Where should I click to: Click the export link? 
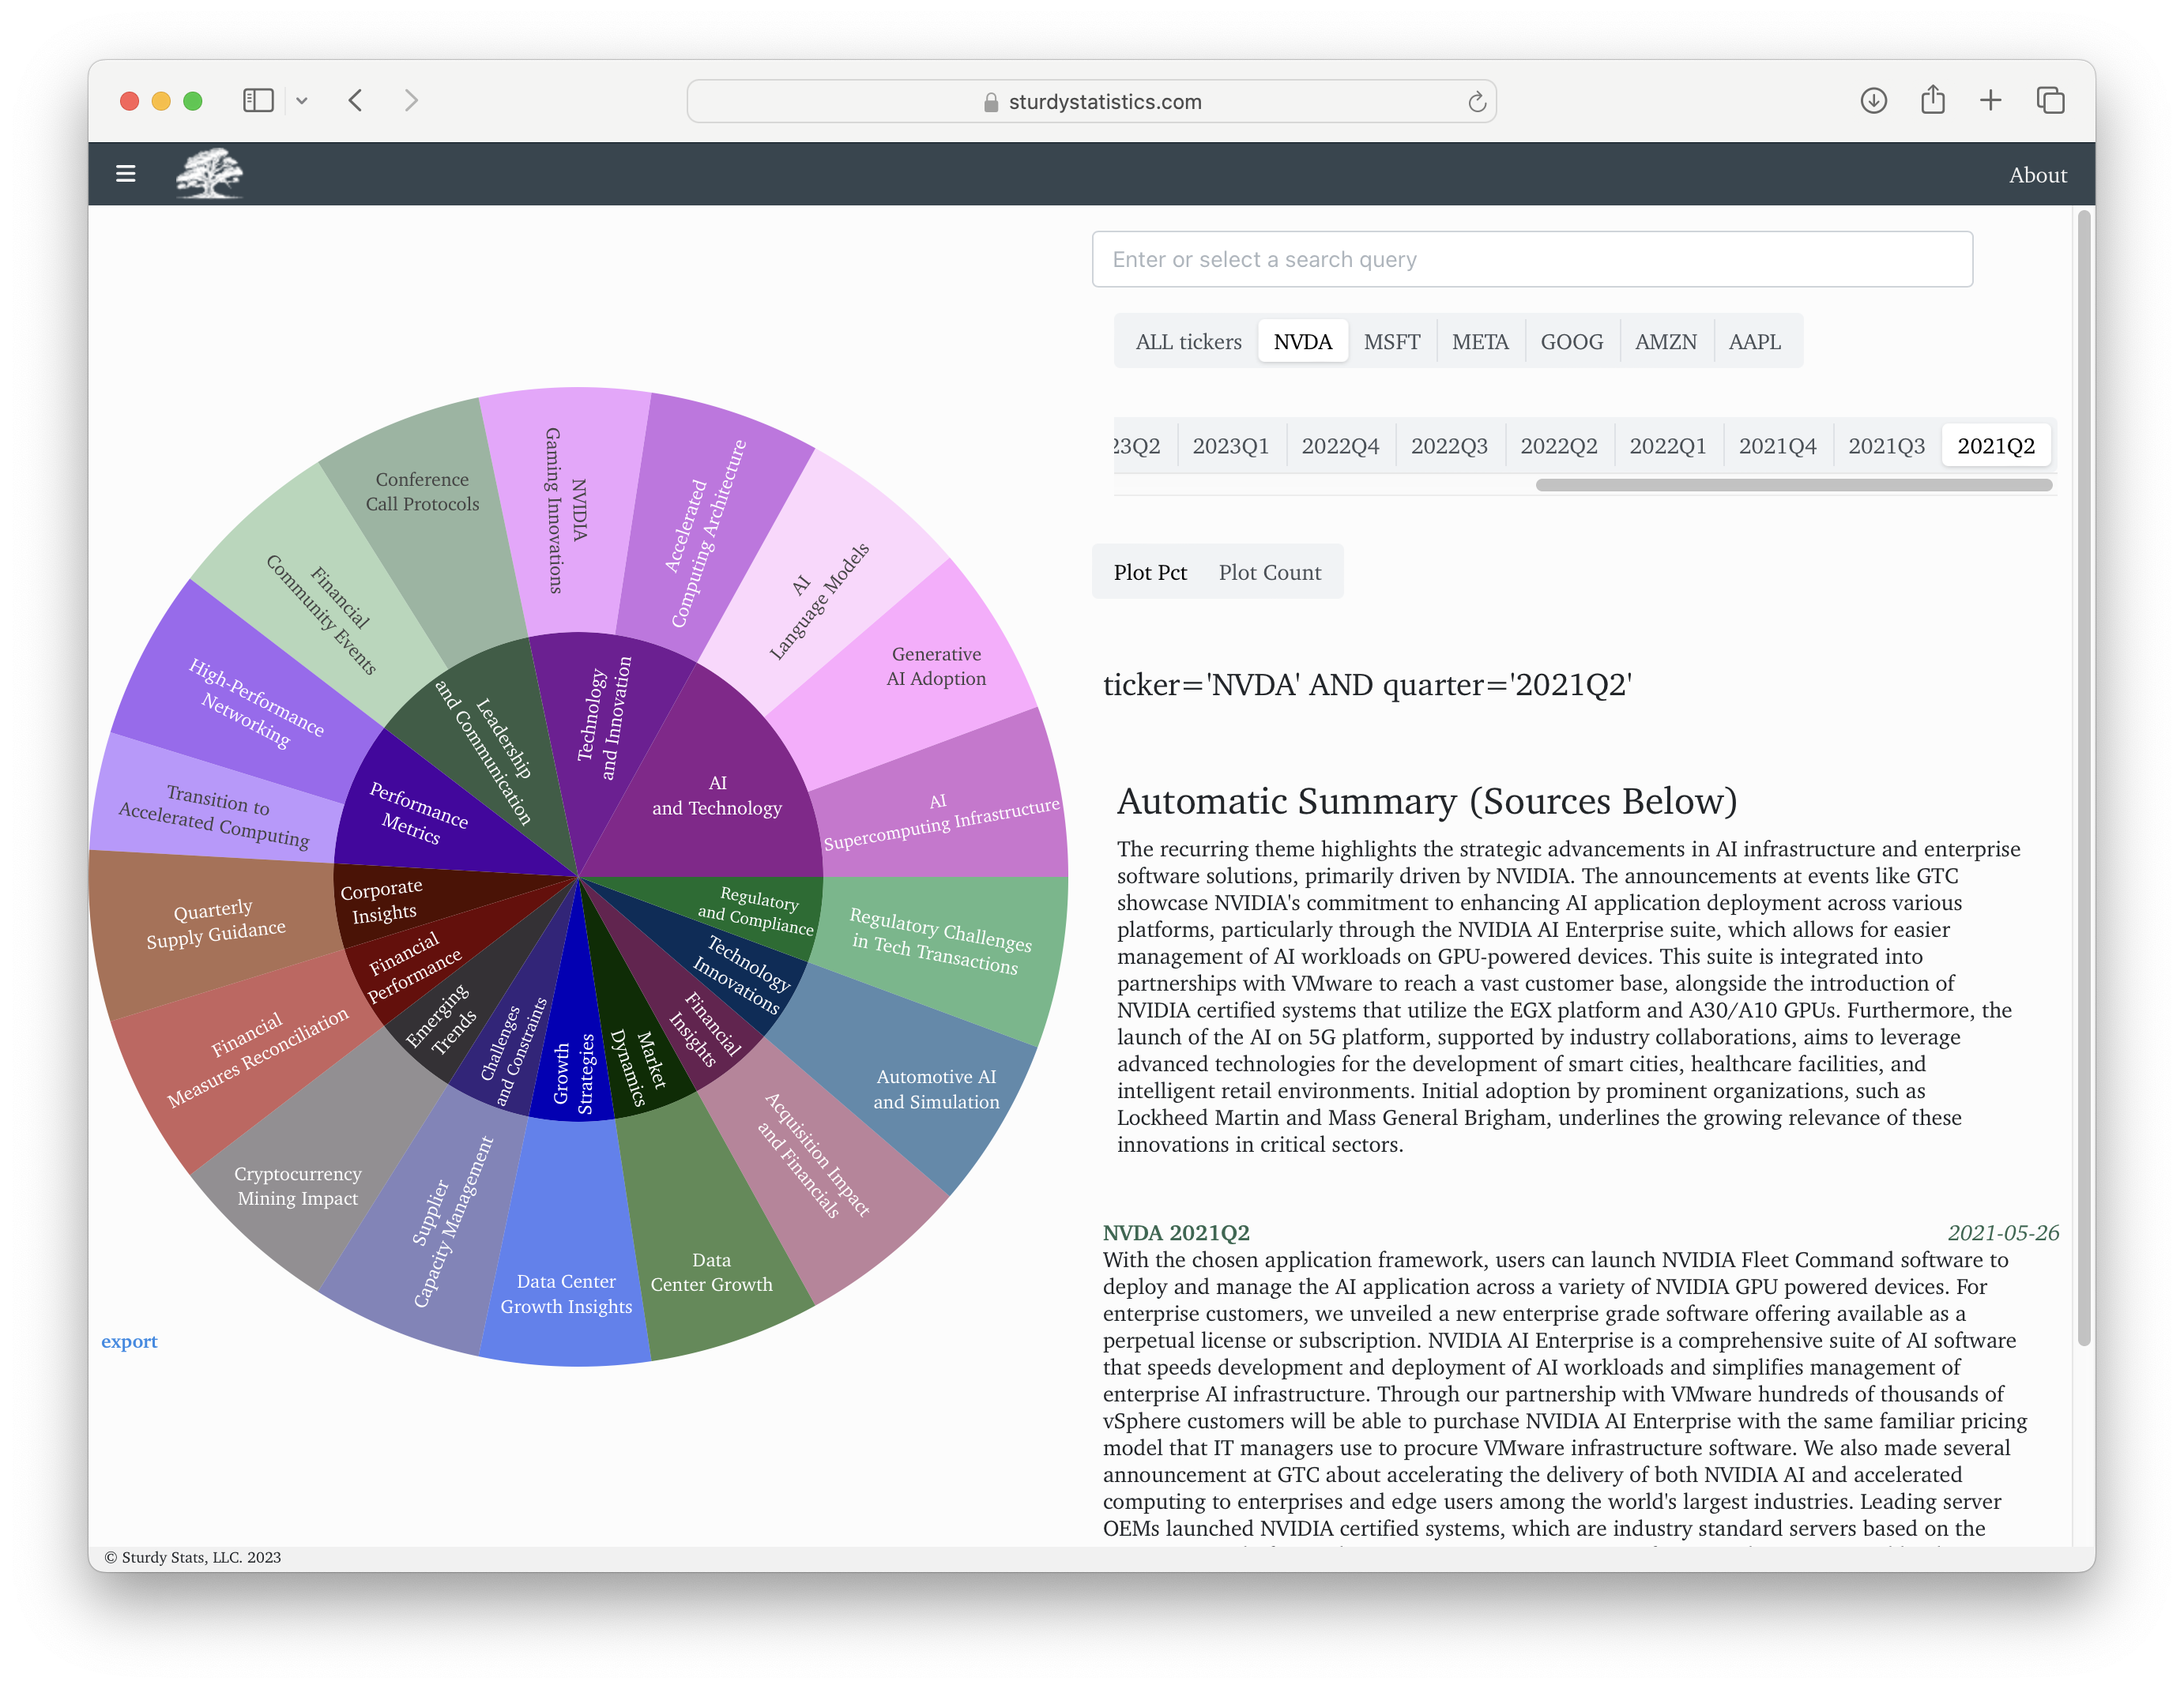[x=129, y=1341]
